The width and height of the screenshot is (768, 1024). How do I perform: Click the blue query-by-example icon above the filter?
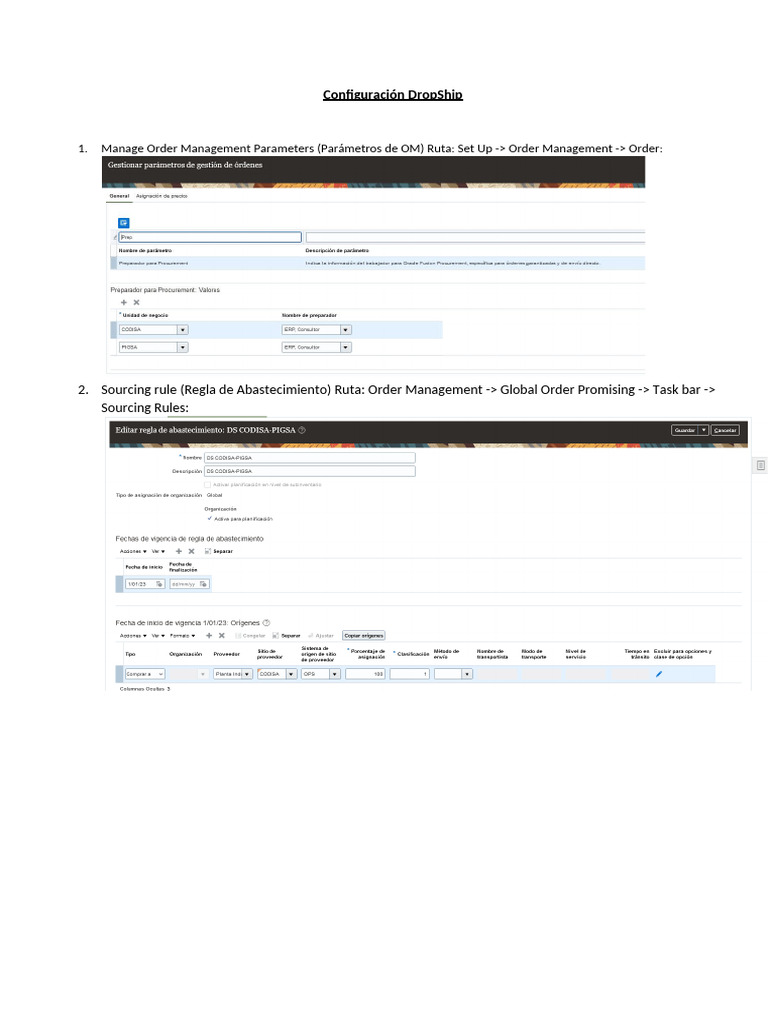123,223
